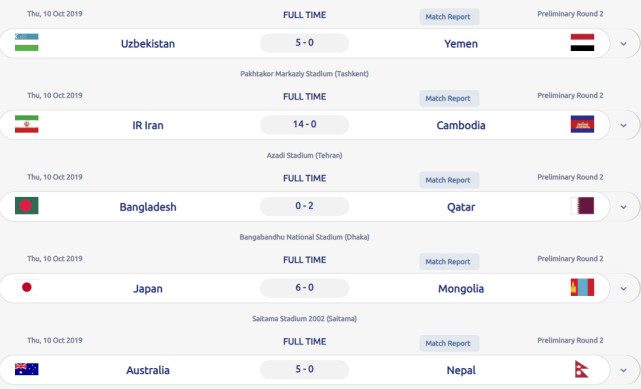Image resolution: width=641 pixels, height=389 pixels.
Task: Expand the IR Iran vs Cambodia match row
Action: [x=623, y=125]
